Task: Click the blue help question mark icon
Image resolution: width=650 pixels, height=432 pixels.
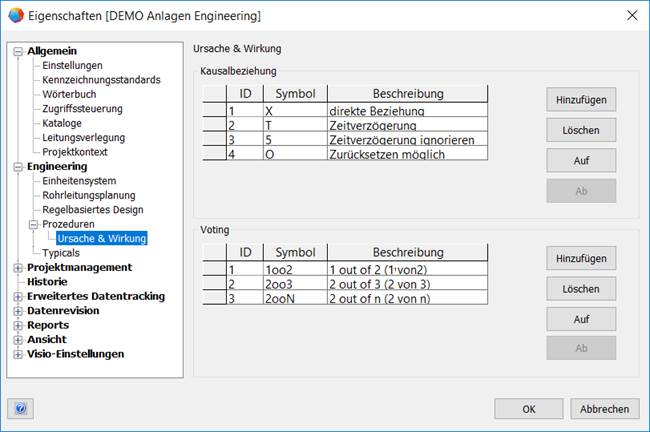Action: pos(20,409)
